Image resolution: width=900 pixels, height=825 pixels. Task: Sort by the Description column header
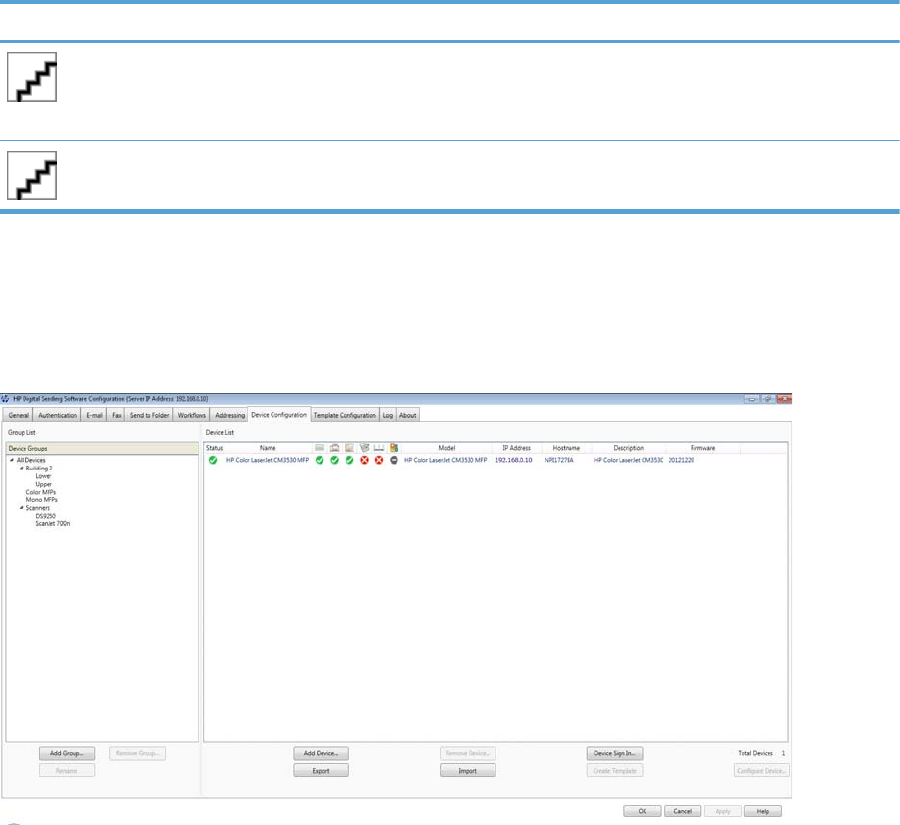click(x=629, y=448)
